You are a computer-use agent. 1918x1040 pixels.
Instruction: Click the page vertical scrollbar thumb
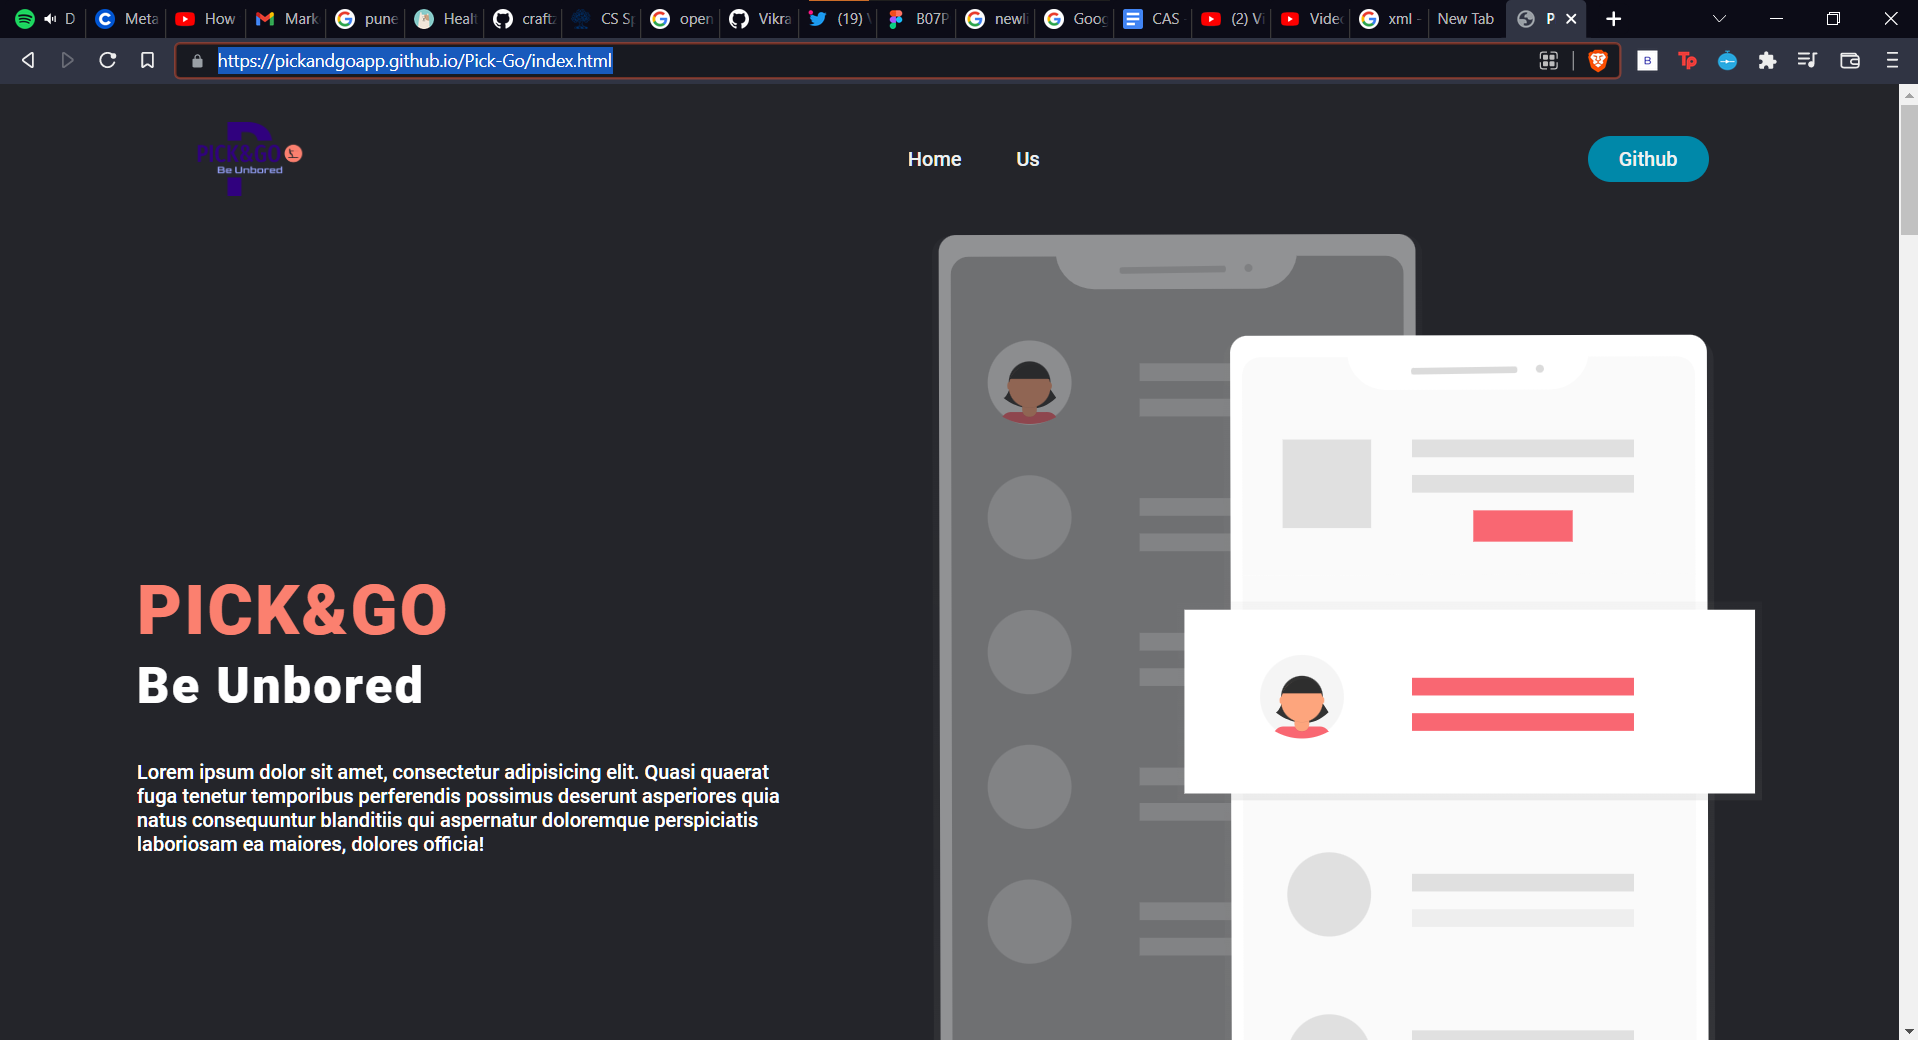(x=1909, y=170)
